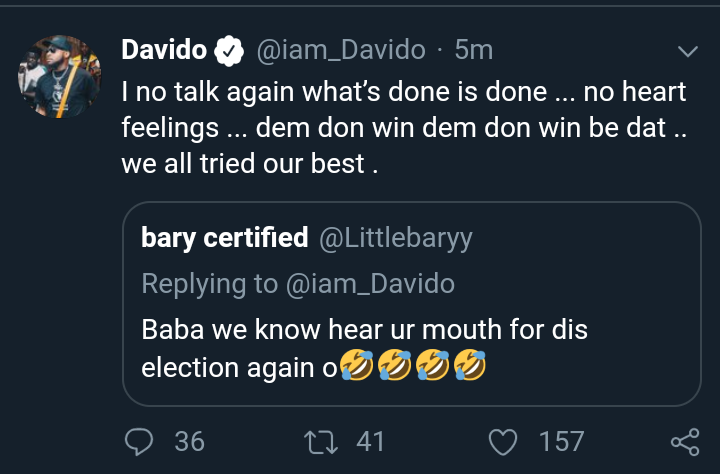Viewport: 720px width, 474px height.
Task: Click the 36 replies count
Action: [189, 441]
